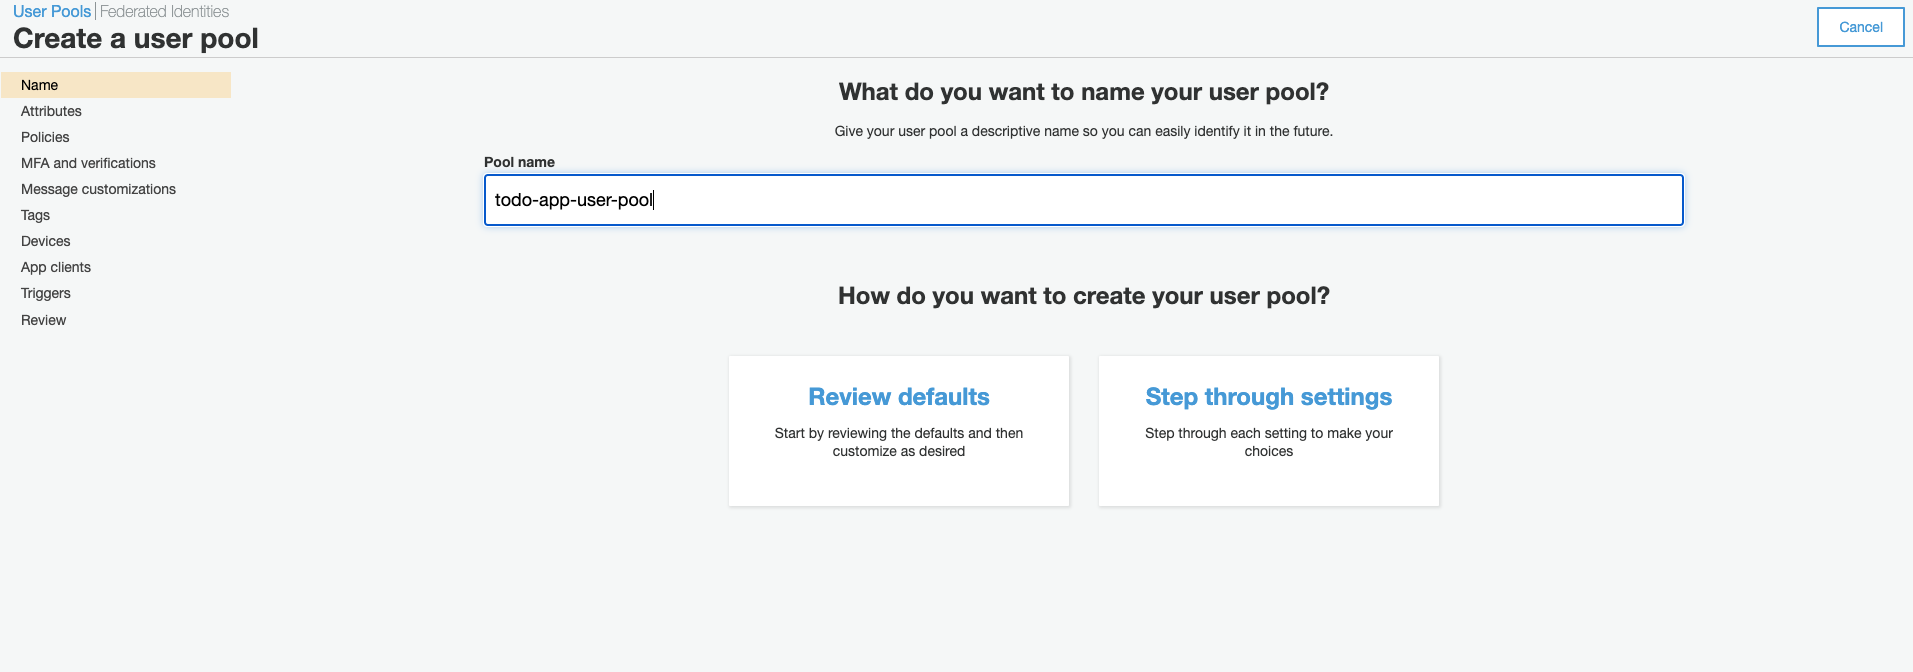Open the User Pools link
This screenshot has height=672, width=1913.
coord(52,11)
